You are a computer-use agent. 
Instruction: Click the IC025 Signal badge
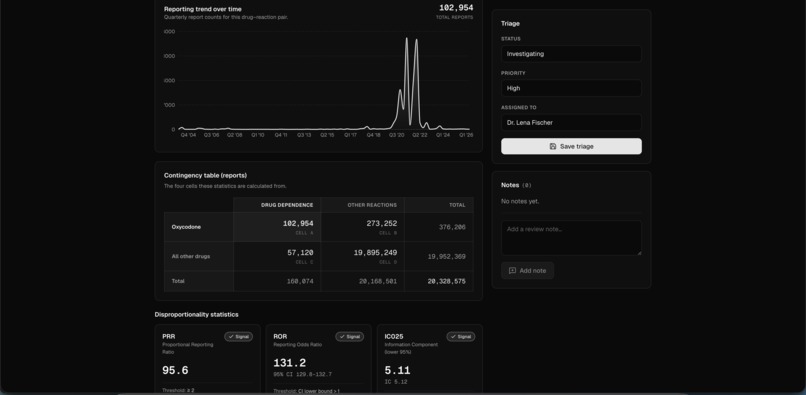[x=461, y=337]
